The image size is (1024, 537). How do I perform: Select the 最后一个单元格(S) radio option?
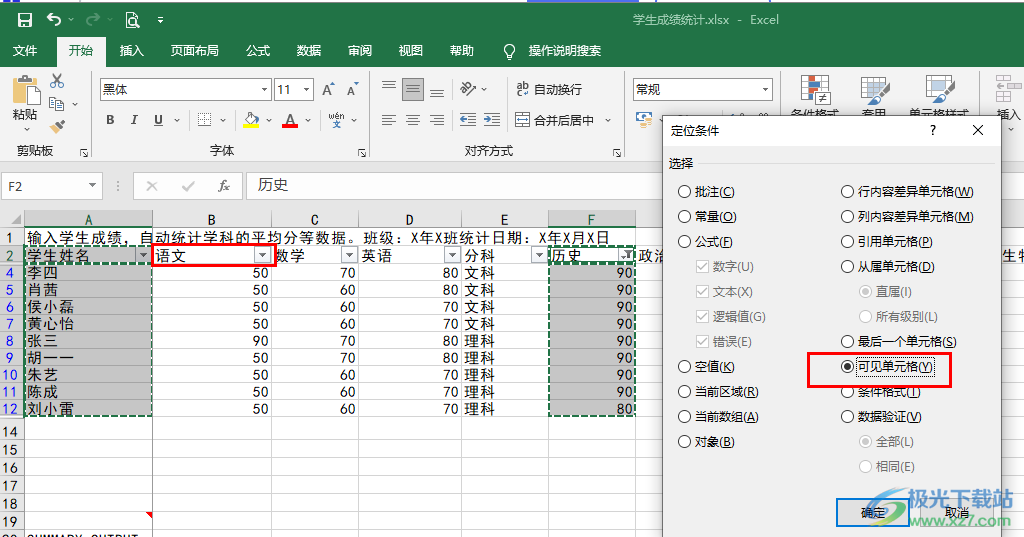coord(899,342)
